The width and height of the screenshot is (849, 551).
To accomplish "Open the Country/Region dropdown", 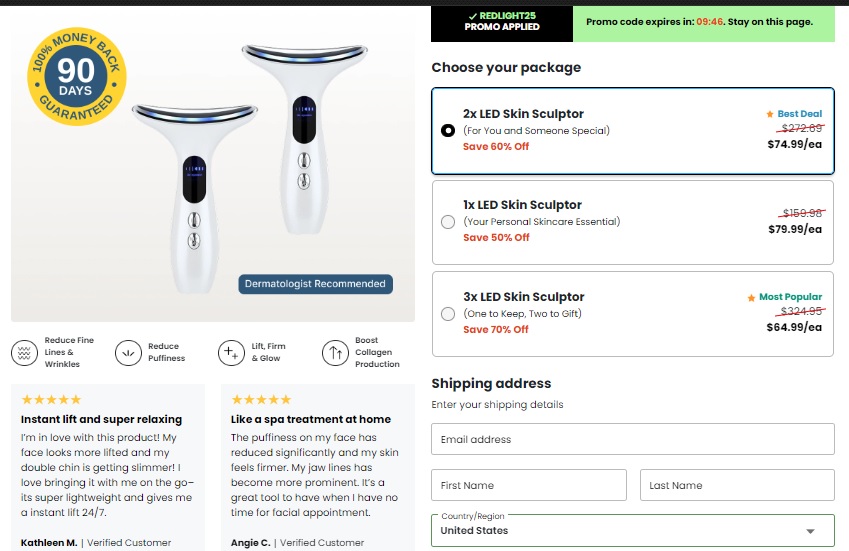I will [632, 530].
